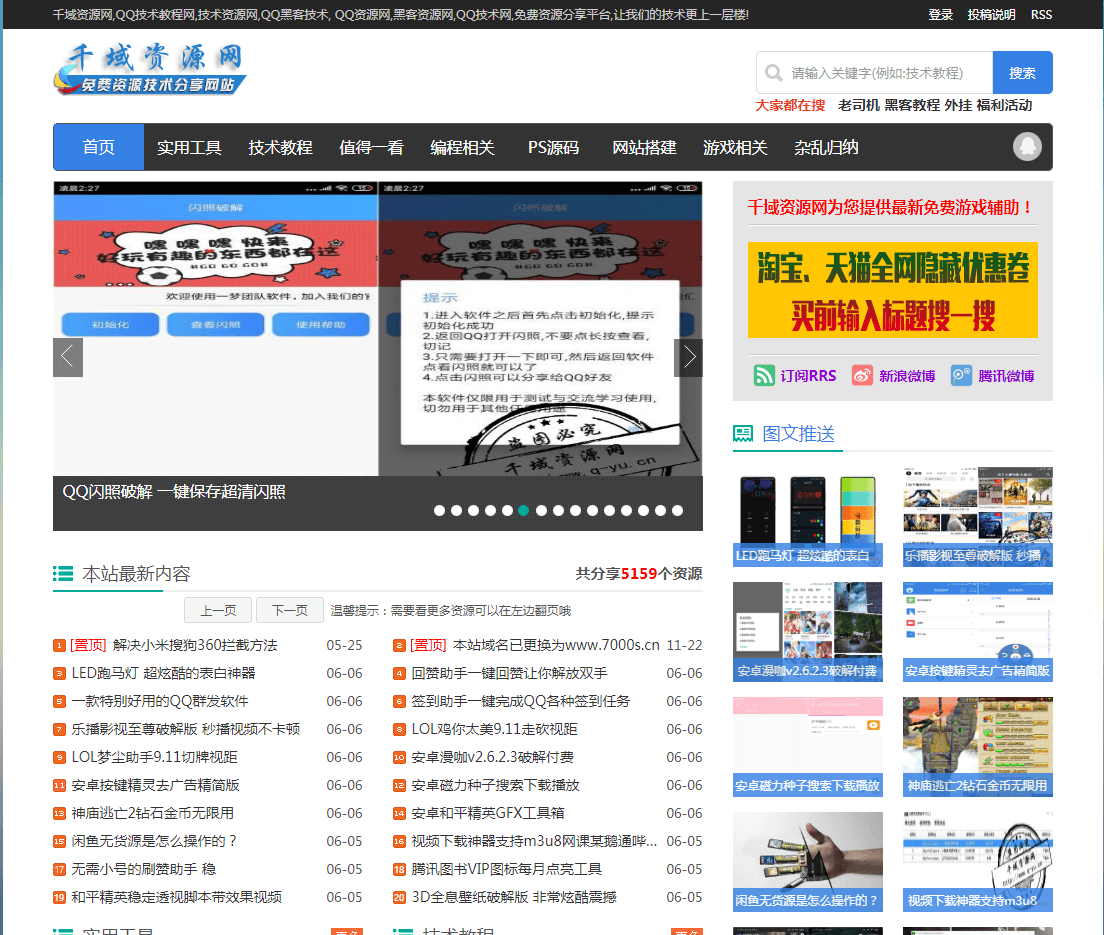Click the 千域资源网 site logo

pos(150,68)
